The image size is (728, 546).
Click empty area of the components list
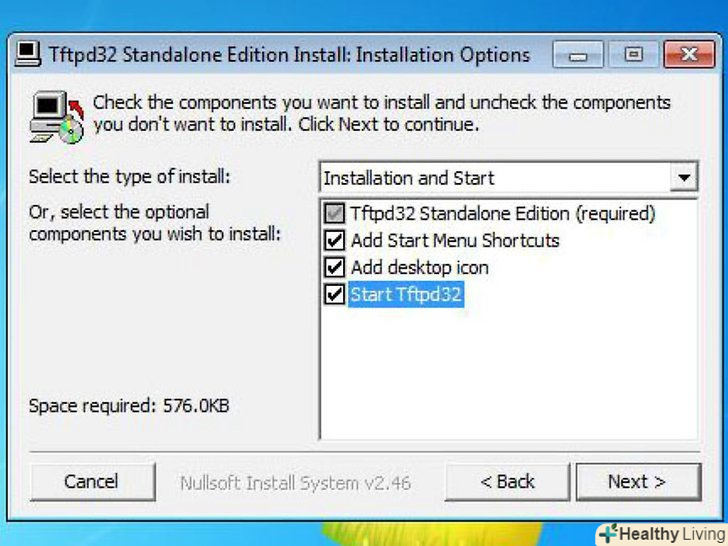[507, 380]
